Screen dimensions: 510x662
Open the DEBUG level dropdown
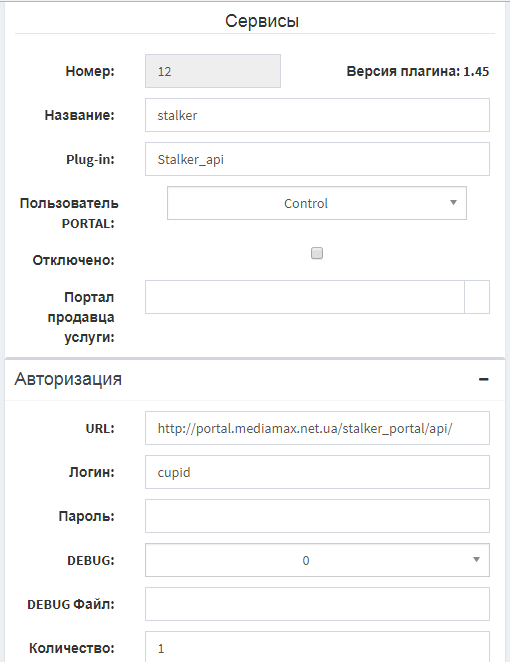click(317, 560)
